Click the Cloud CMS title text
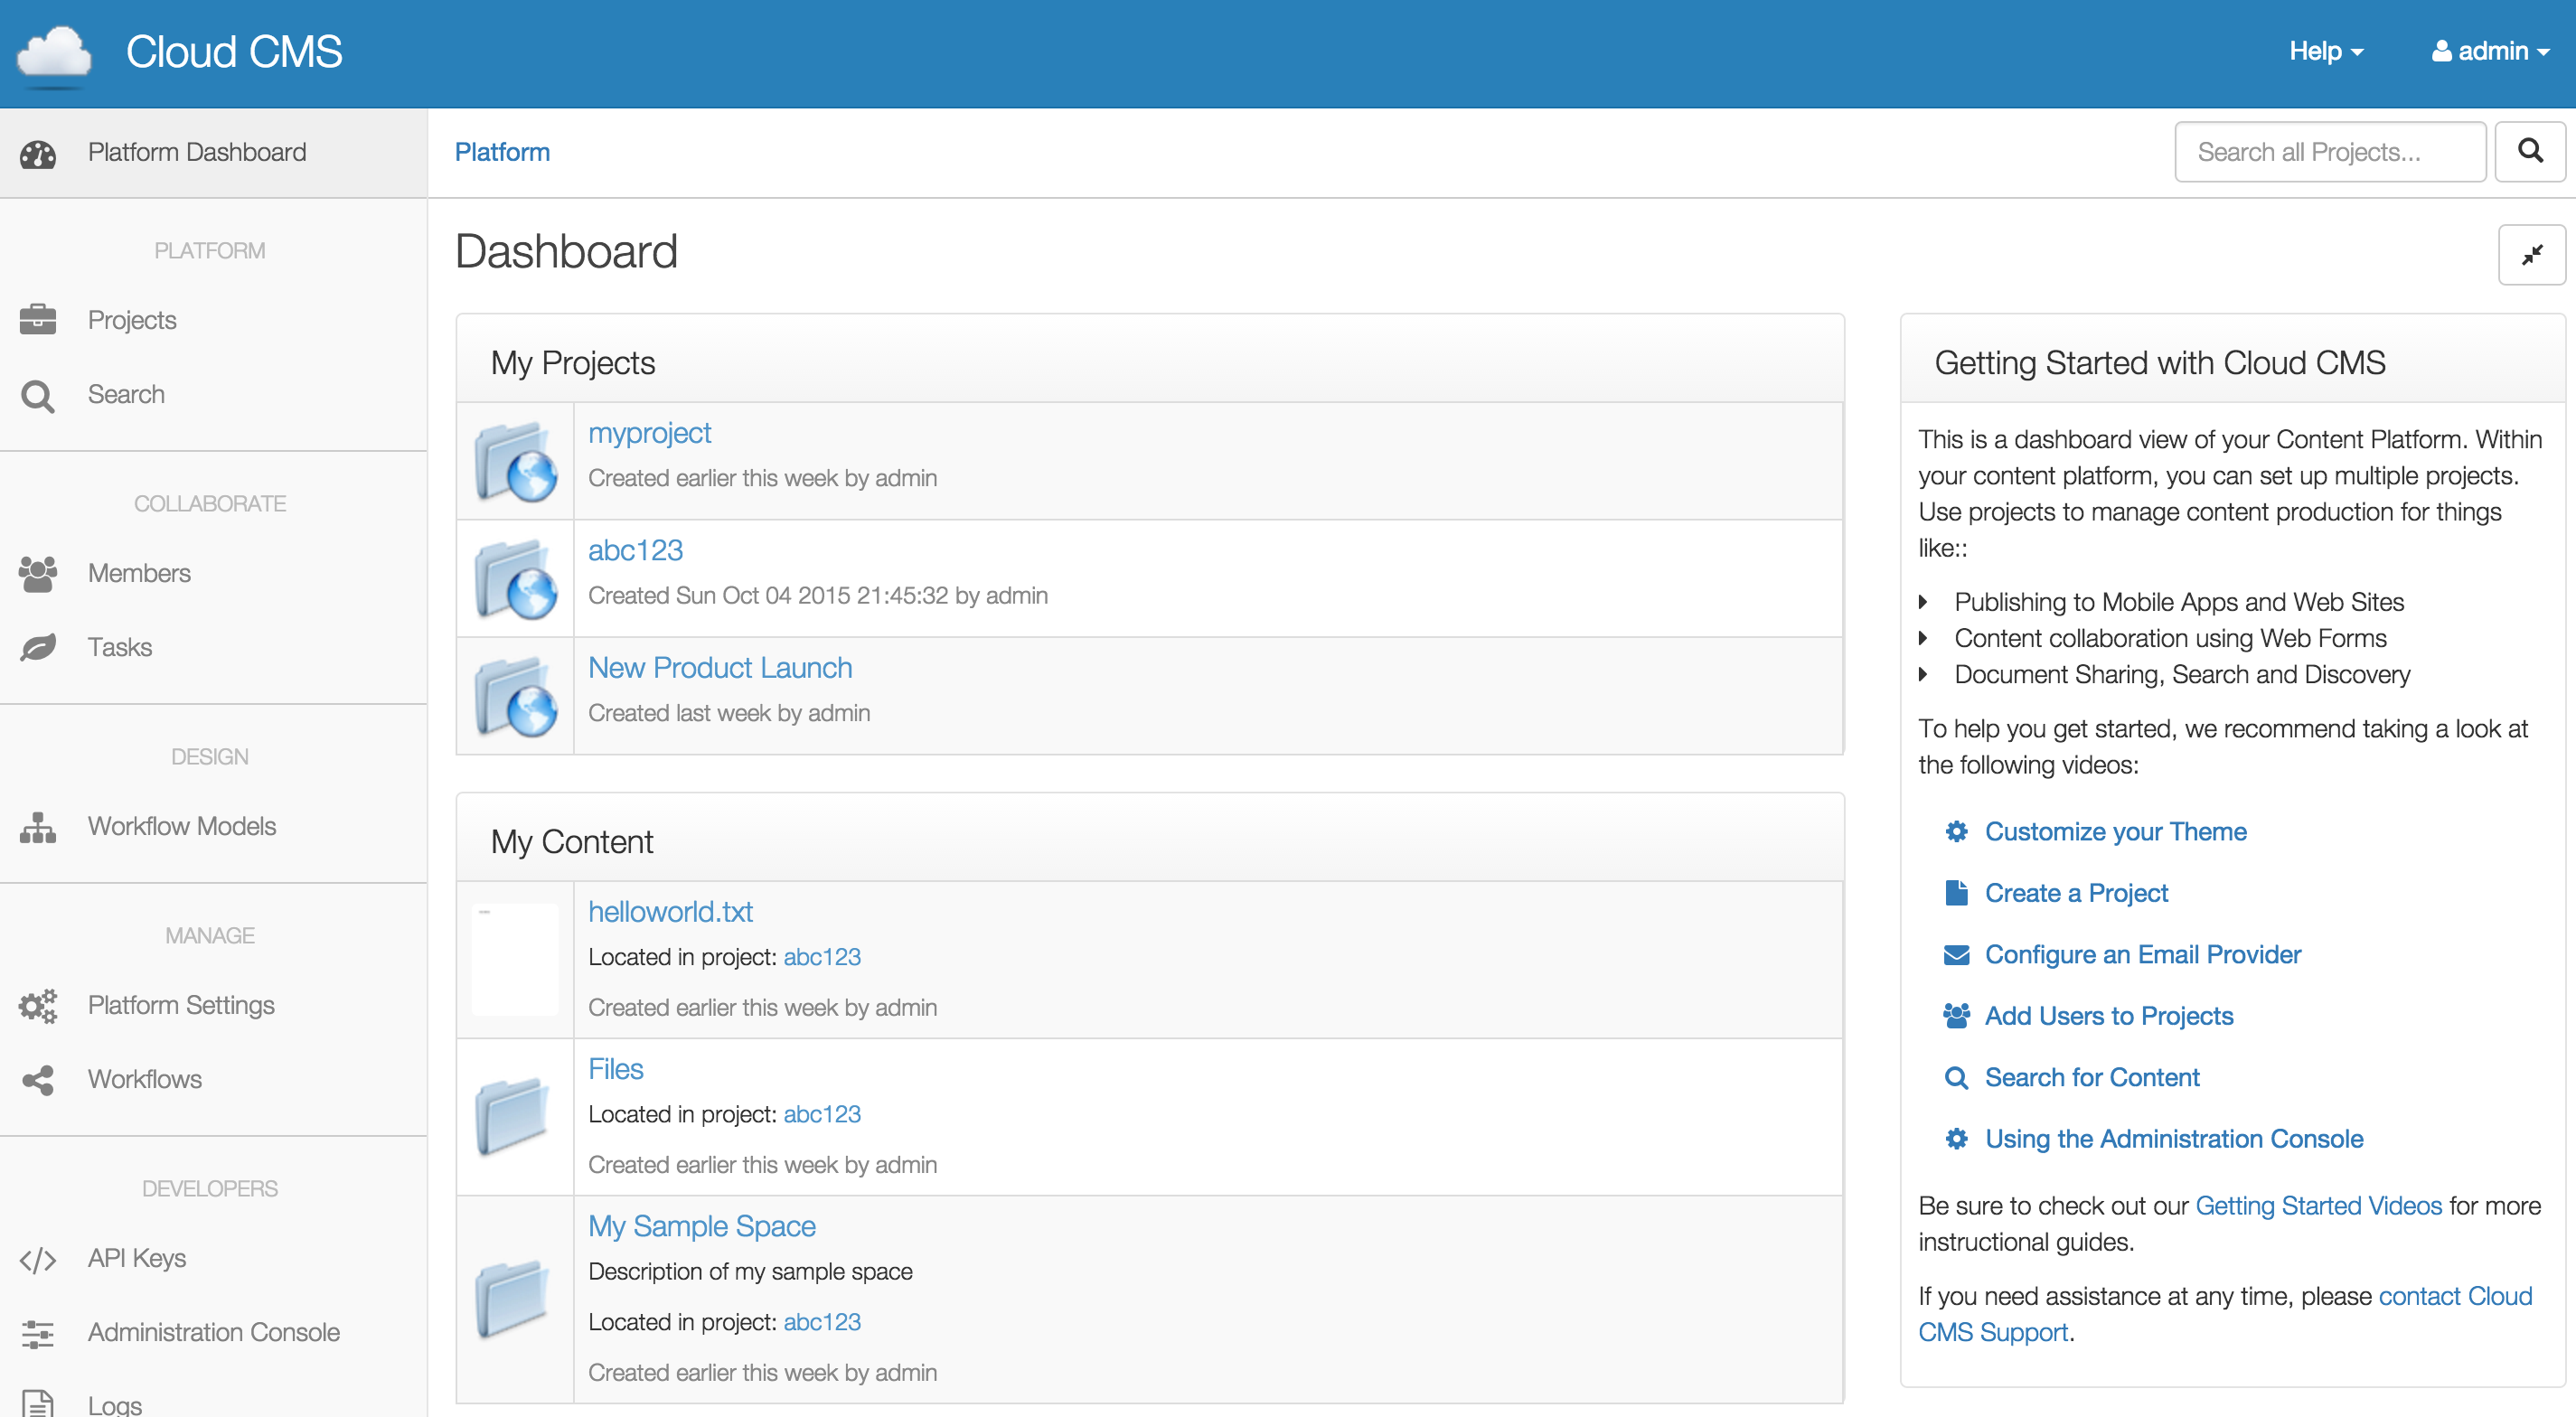This screenshot has width=2576, height=1417. (234, 52)
